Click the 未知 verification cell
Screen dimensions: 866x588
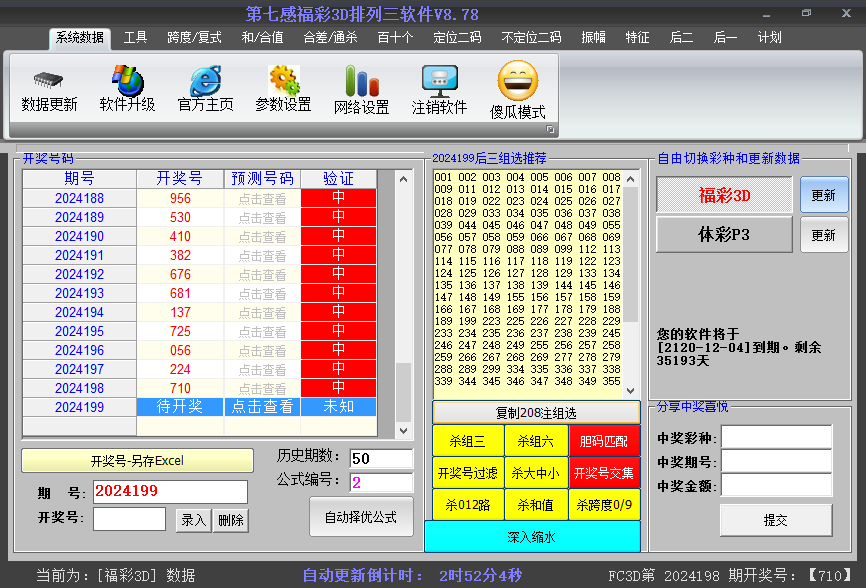[339, 407]
